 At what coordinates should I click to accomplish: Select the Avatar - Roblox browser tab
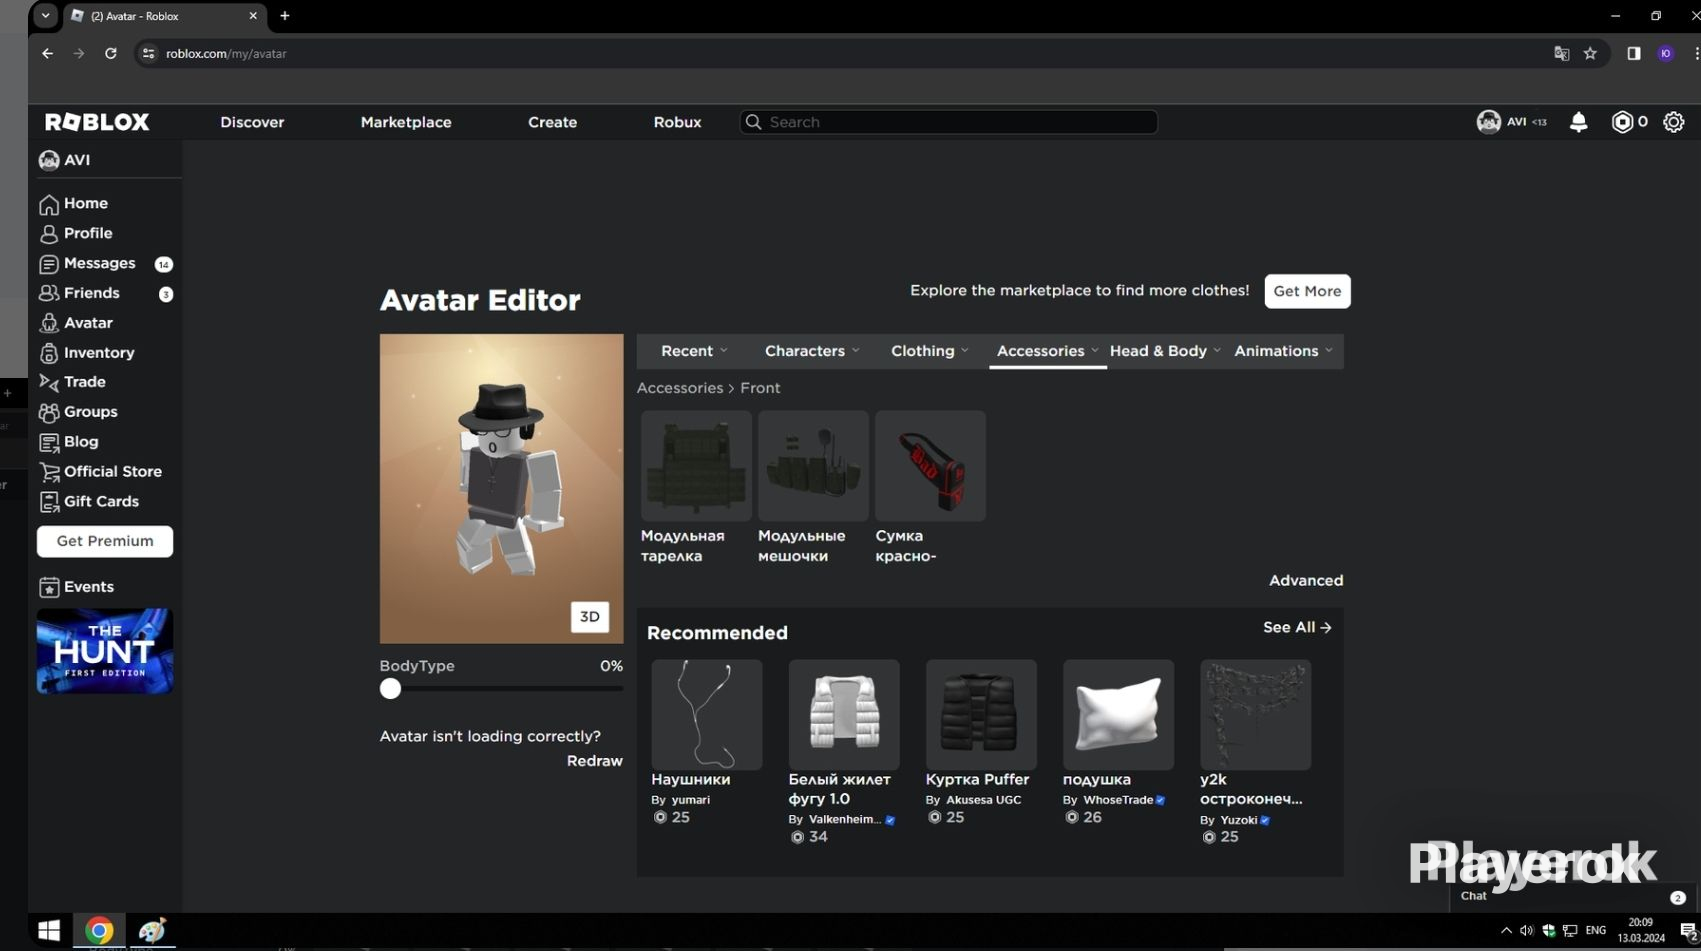click(x=165, y=16)
